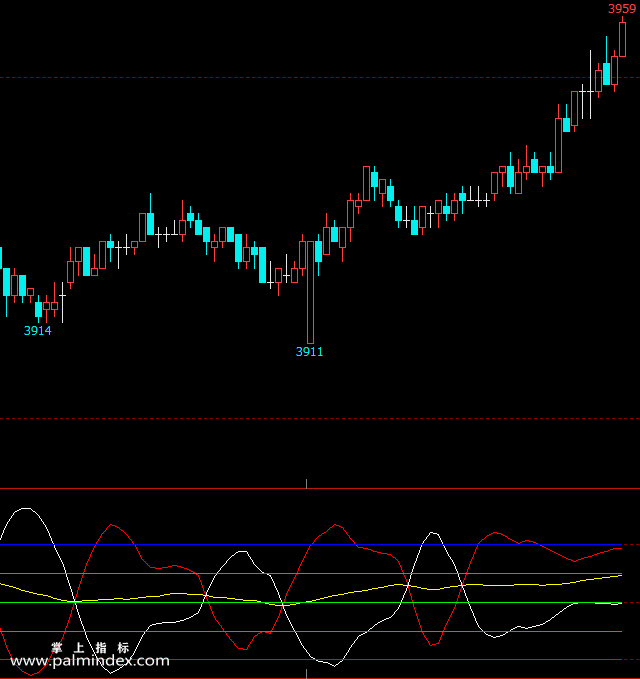The image size is (640, 679).
Task: Click the 3914 low price label
Action: (x=37, y=331)
